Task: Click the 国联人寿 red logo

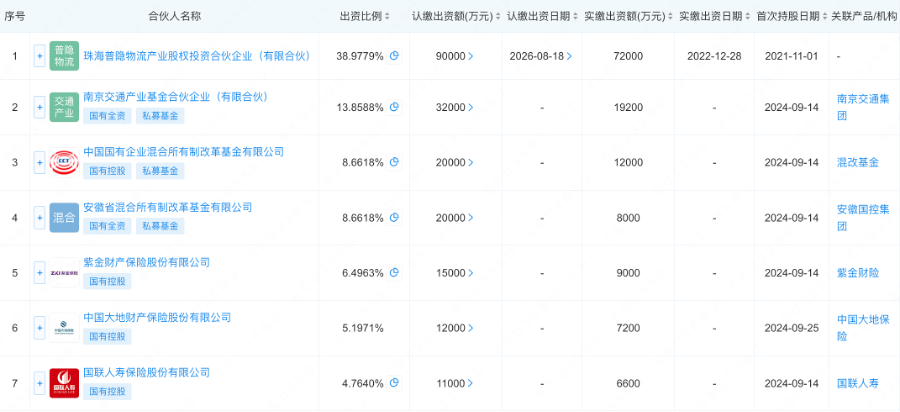Action: click(x=64, y=383)
